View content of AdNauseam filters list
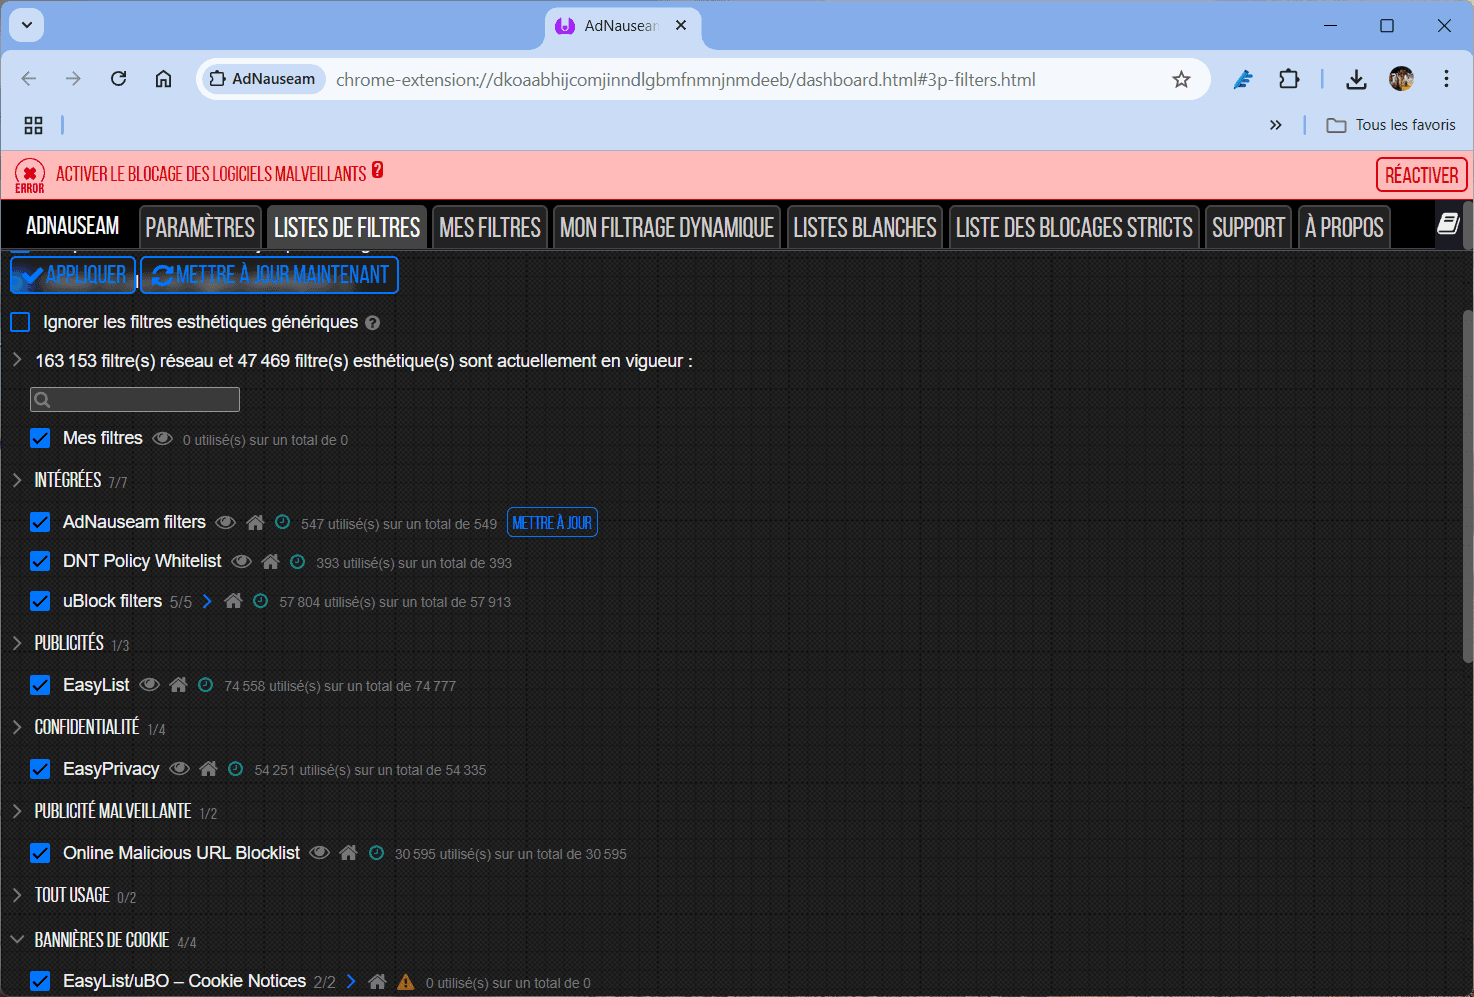The image size is (1474, 997). [x=226, y=522]
